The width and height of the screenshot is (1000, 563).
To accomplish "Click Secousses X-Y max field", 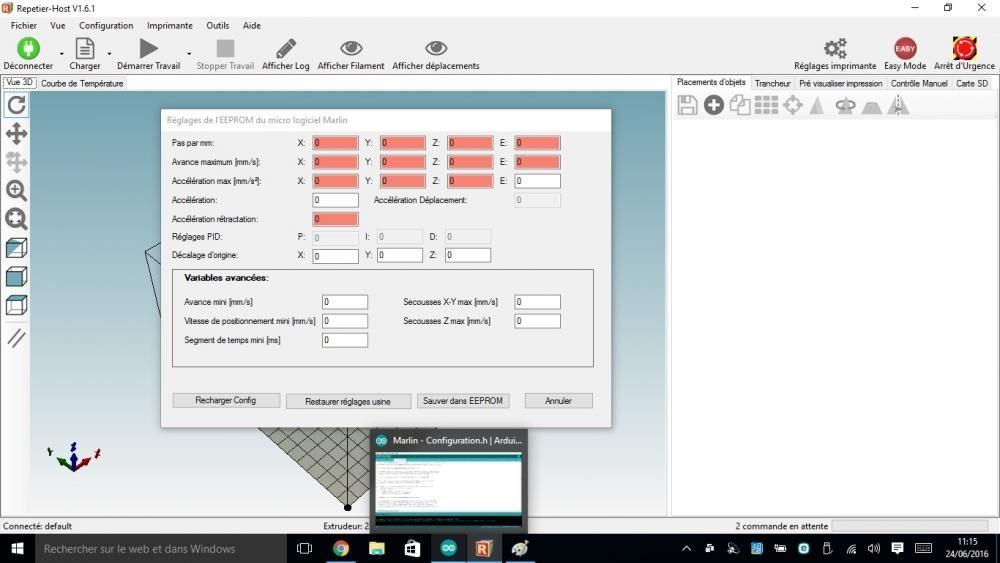I will point(538,302).
